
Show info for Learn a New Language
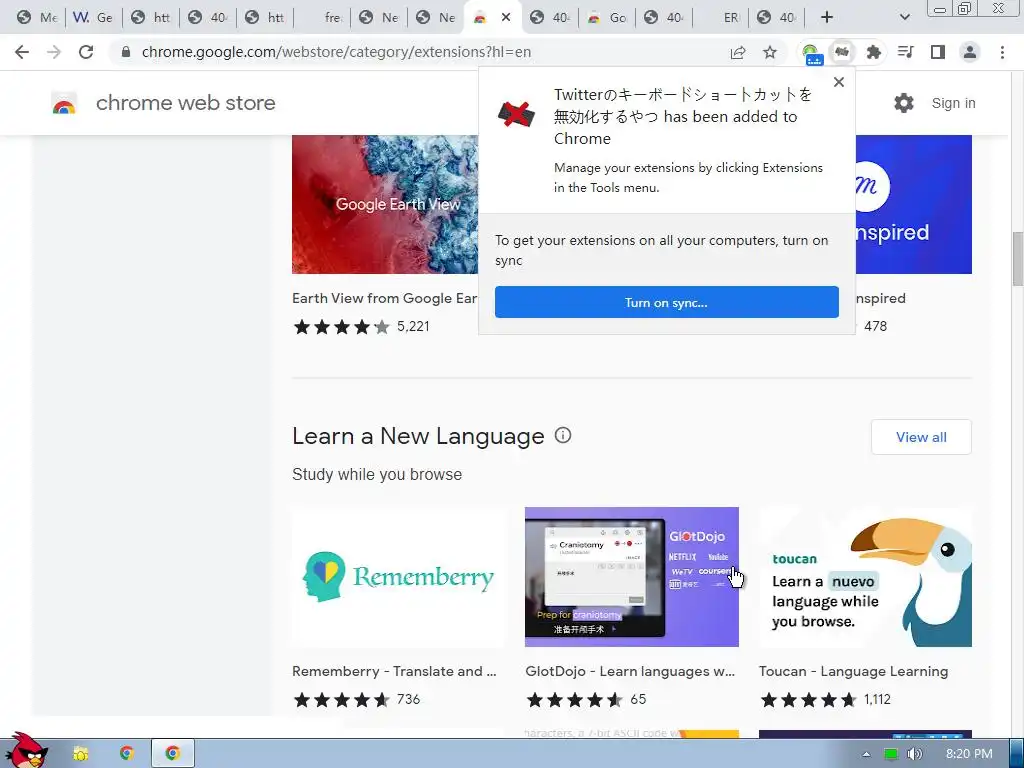click(x=562, y=436)
